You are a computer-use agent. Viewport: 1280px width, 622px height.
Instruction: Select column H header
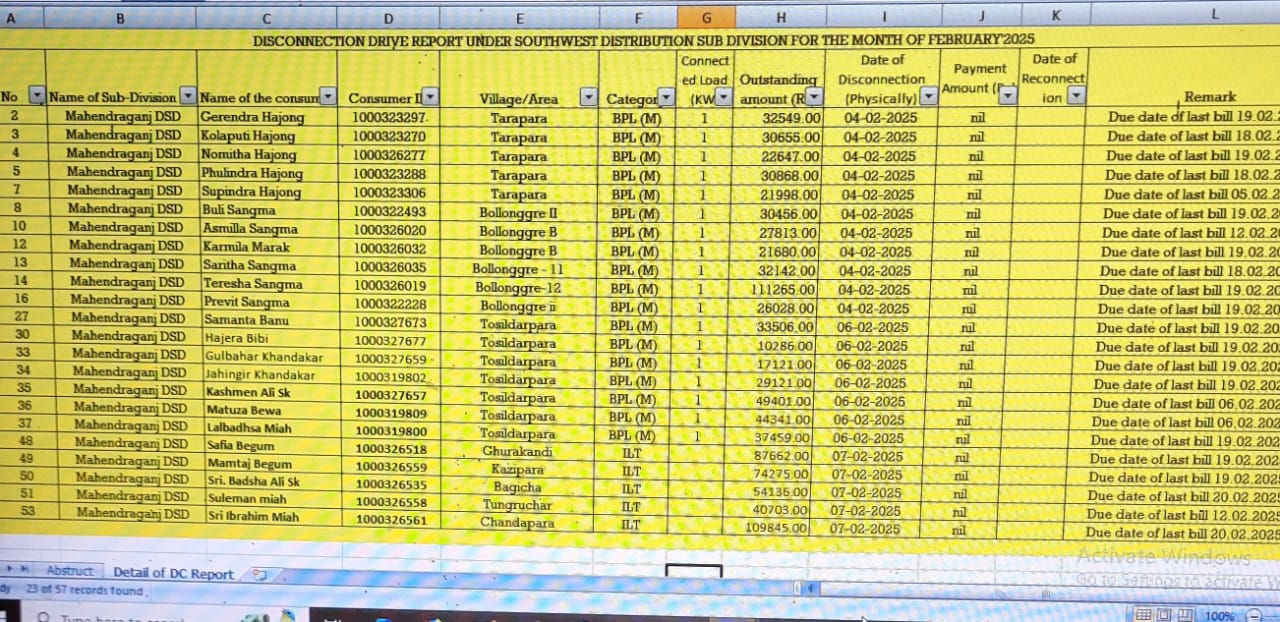tap(781, 17)
